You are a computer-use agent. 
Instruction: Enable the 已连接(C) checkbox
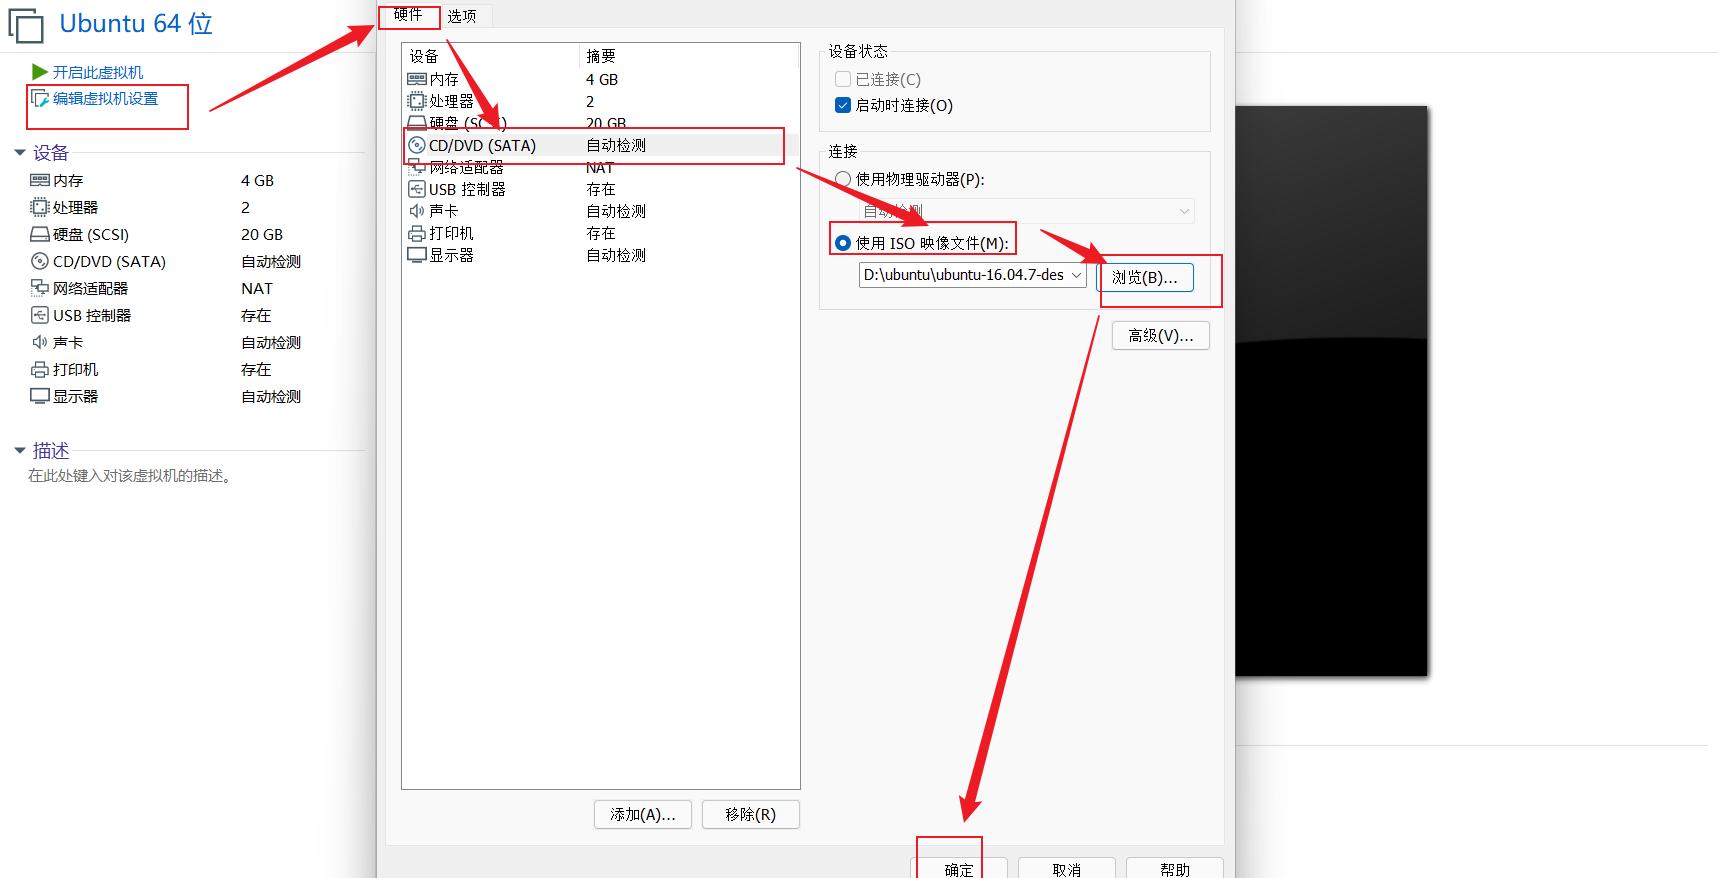pos(843,79)
